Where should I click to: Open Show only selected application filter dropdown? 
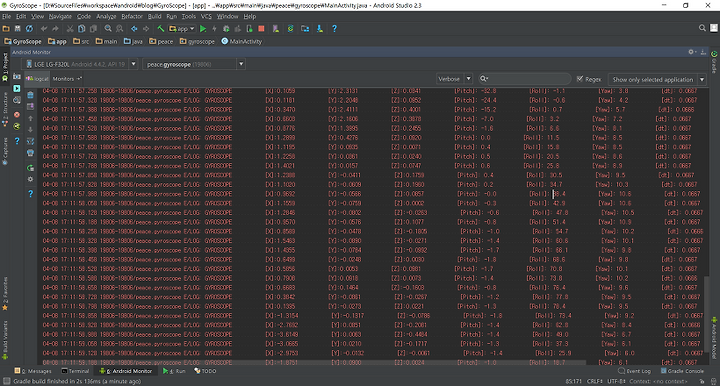pyautogui.click(x=657, y=79)
